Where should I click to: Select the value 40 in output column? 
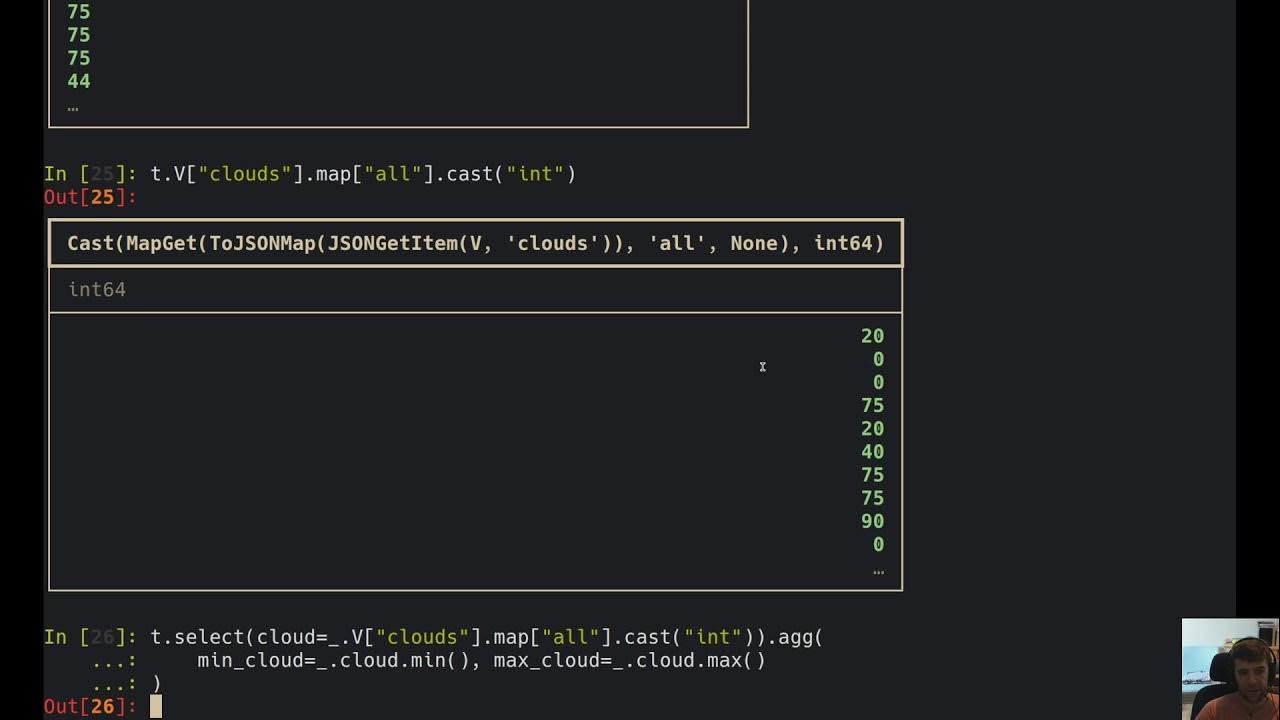(x=872, y=452)
